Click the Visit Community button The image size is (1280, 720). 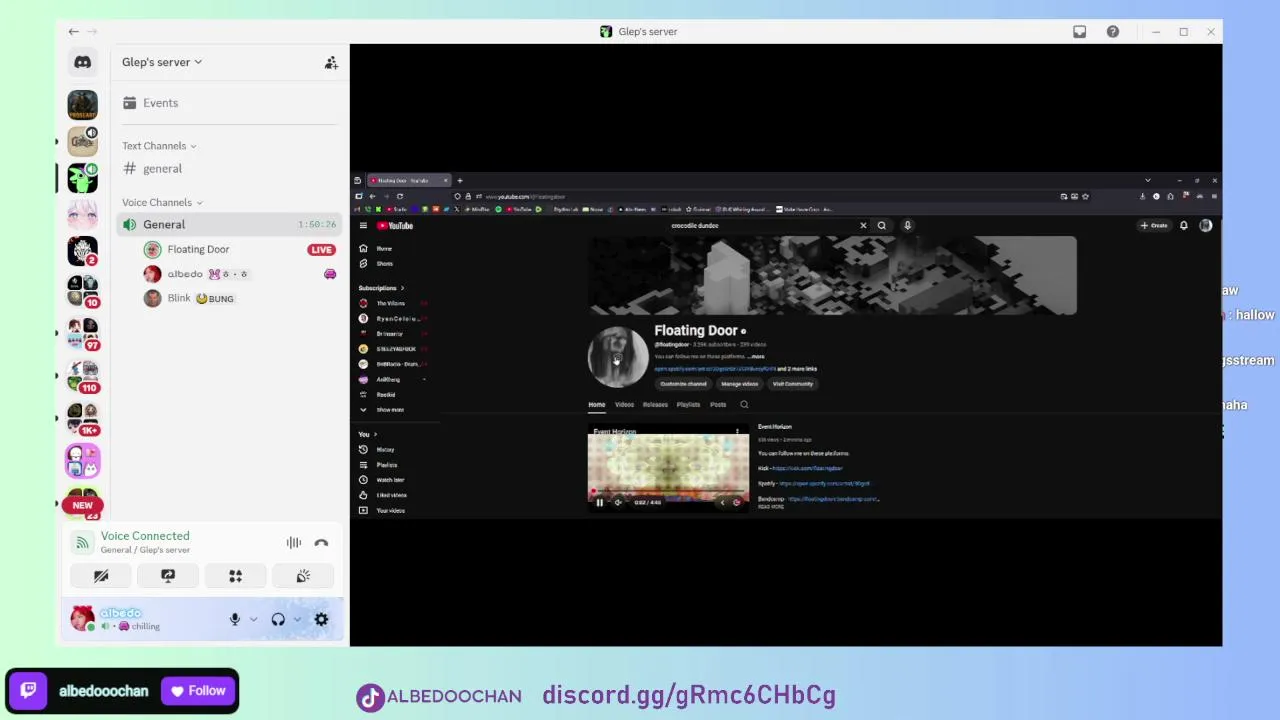tap(793, 384)
